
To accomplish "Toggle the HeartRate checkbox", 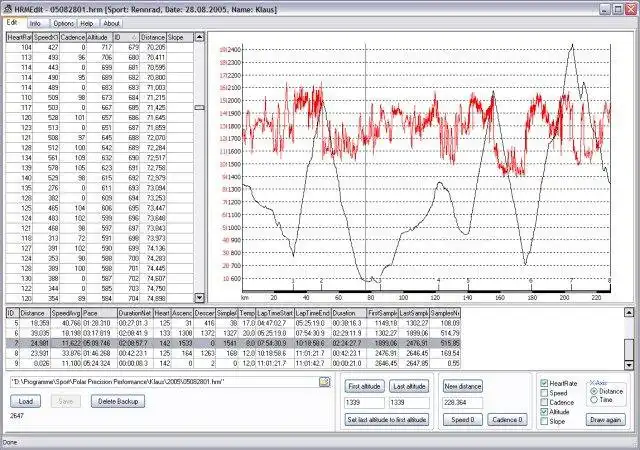I will pyautogui.click(x=544, y=383).
